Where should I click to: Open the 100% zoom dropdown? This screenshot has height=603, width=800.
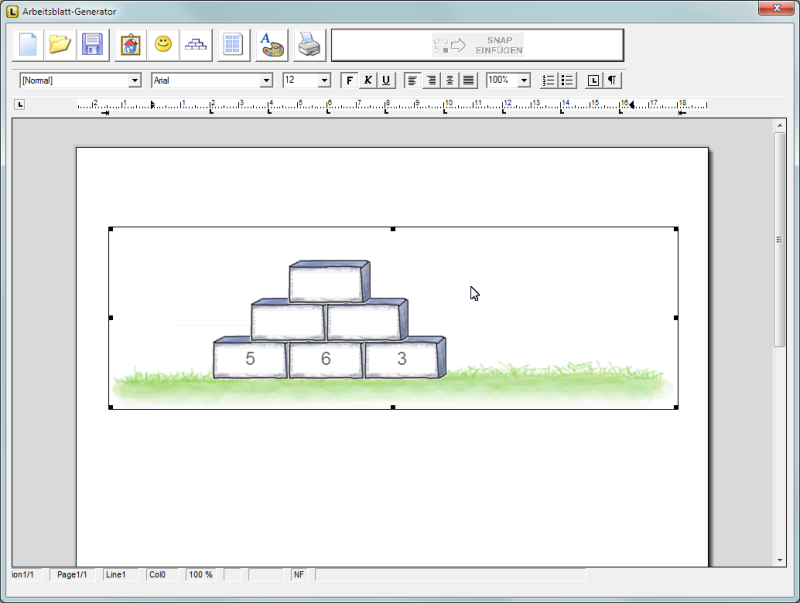(x=524, y=80)
